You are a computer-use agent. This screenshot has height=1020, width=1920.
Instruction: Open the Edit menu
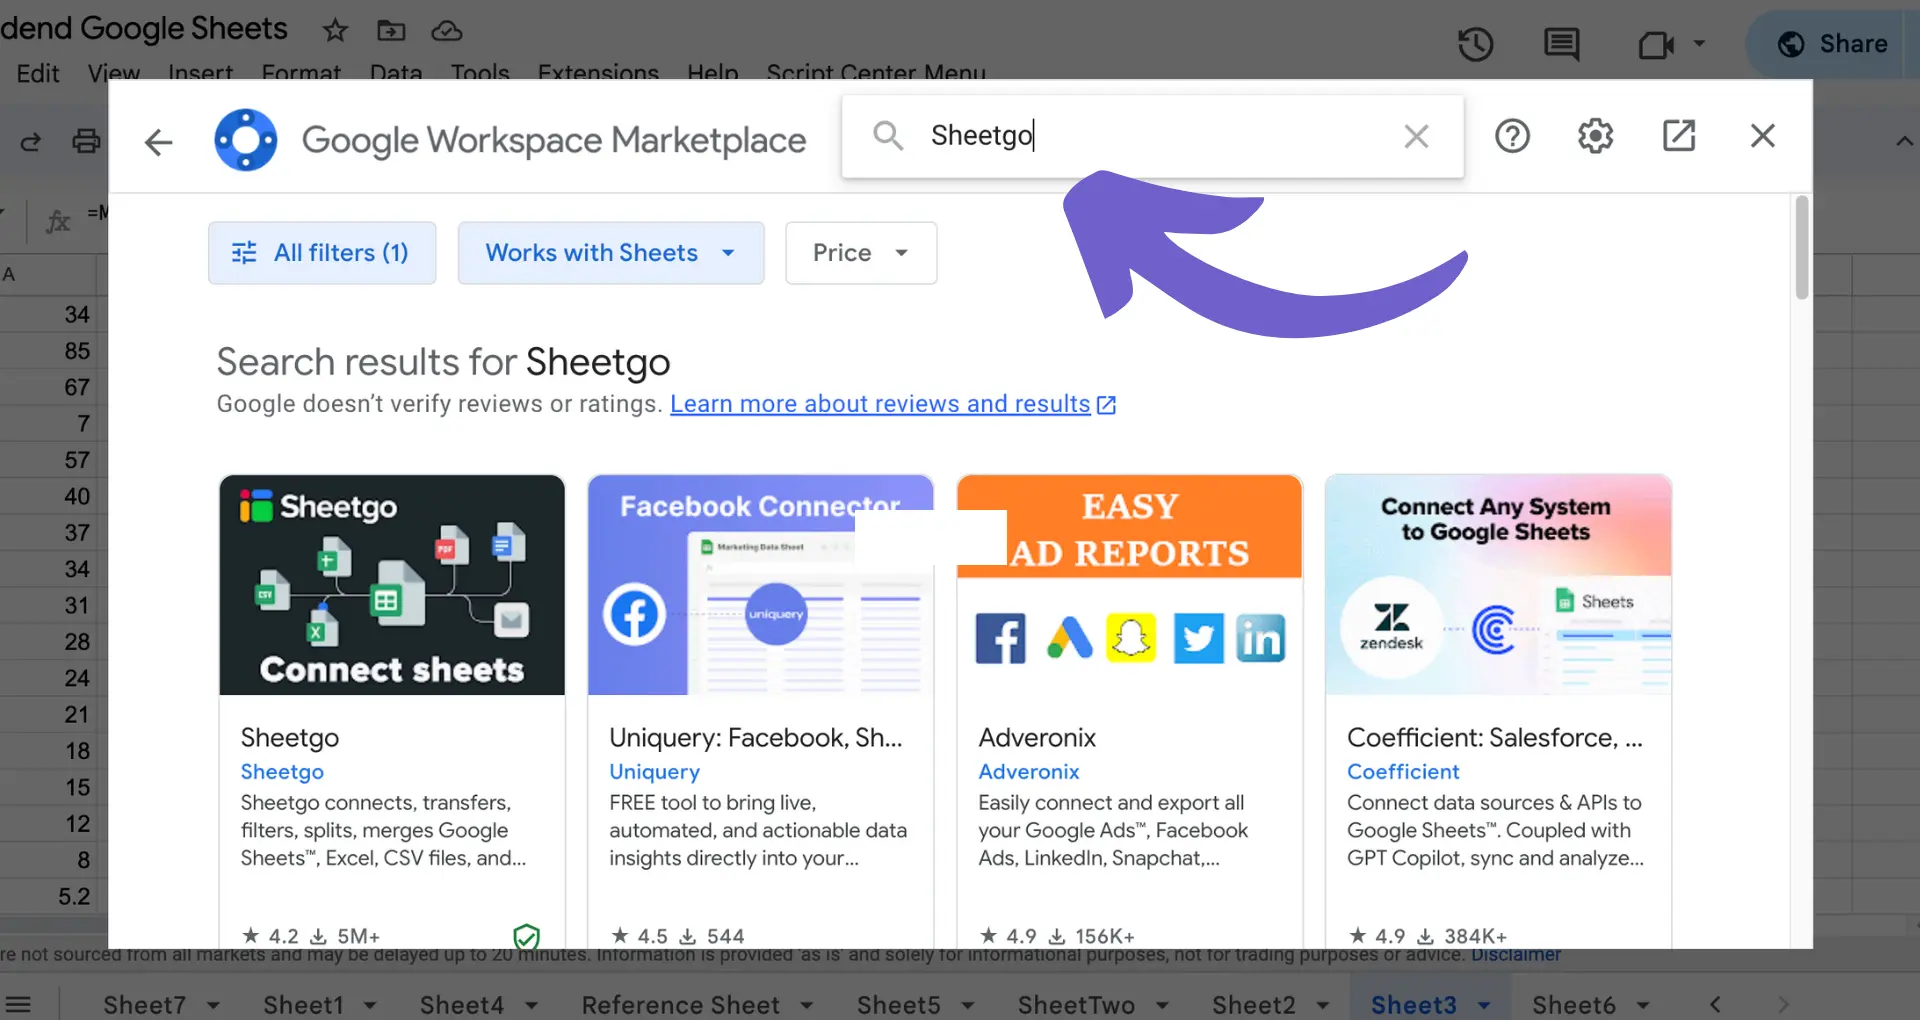38,73
